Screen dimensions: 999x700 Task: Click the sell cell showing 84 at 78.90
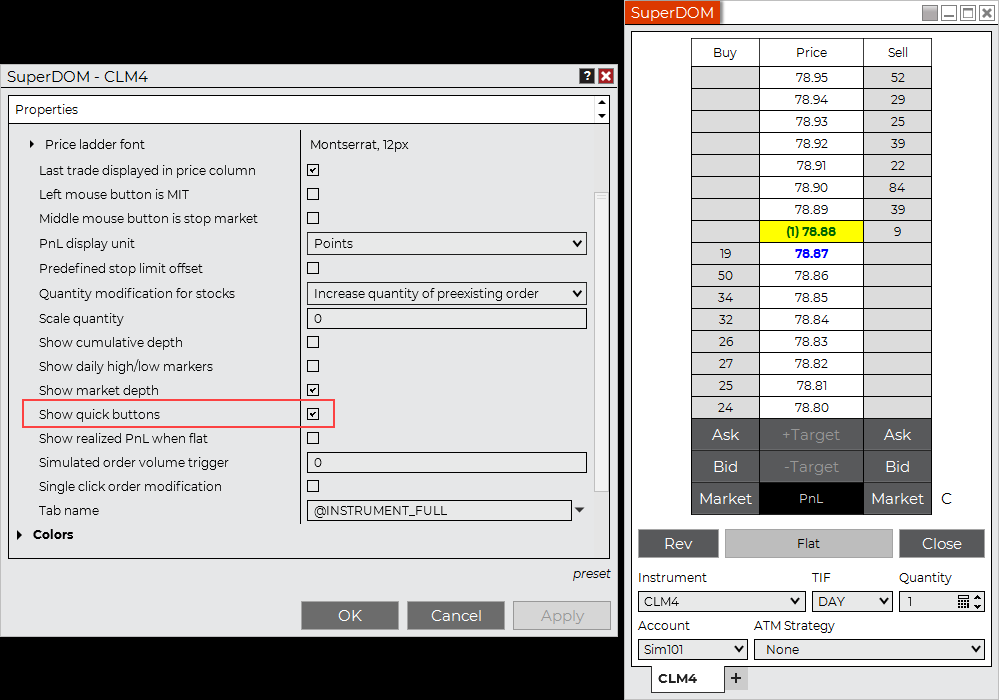tap(897, 187)
